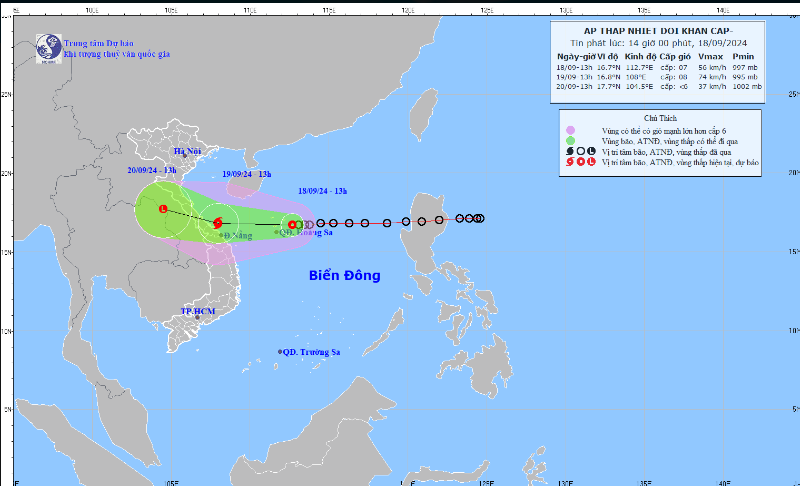Click the '108°E' longitude cell

click(x=635, y=77)
